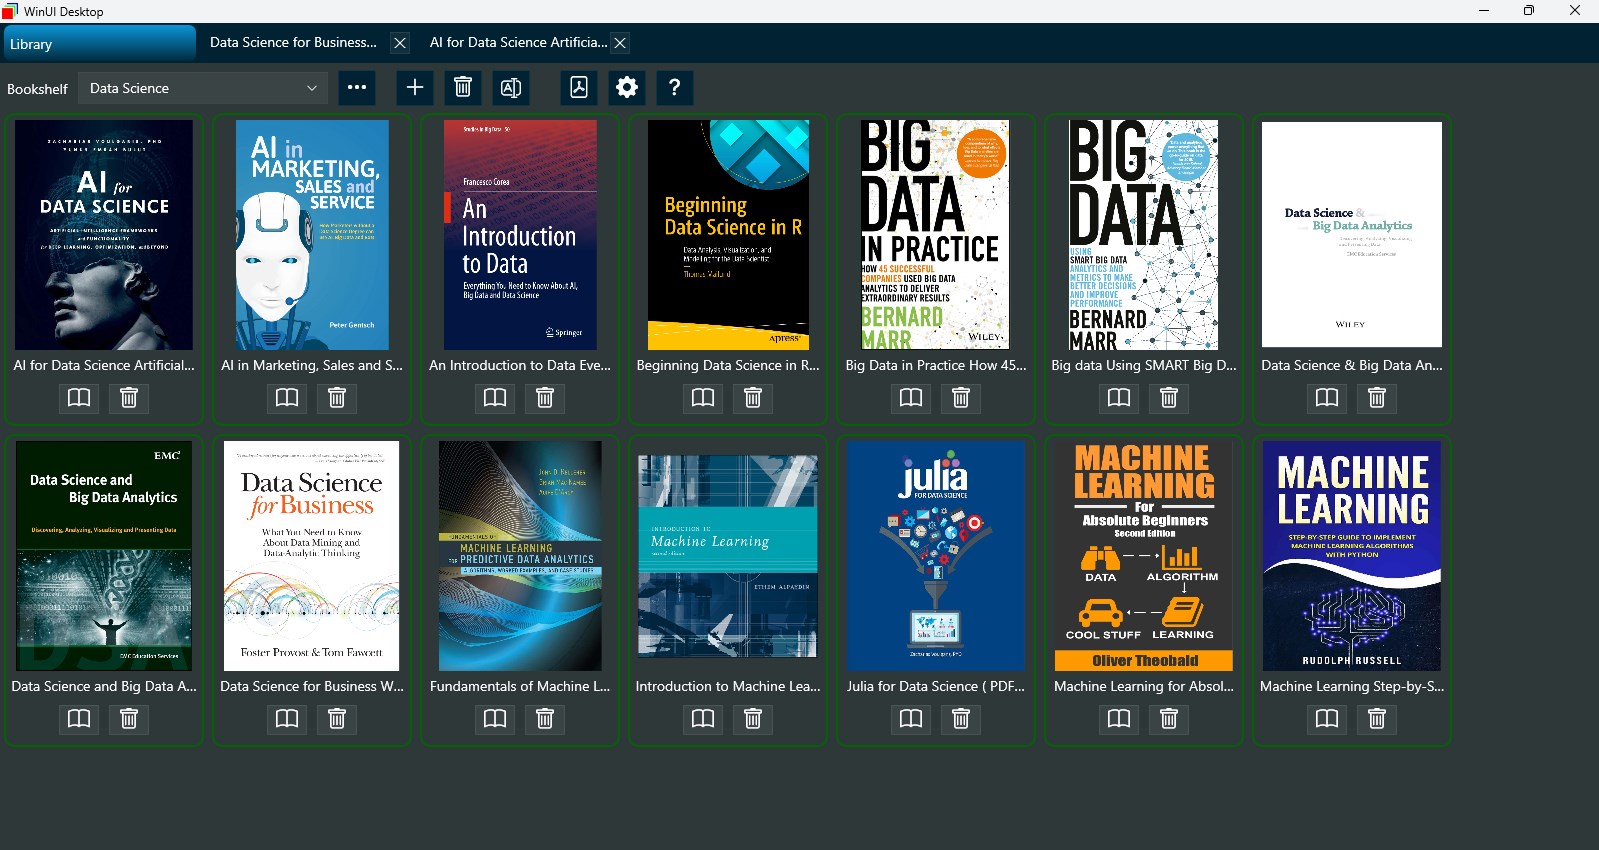Select Machine Learning Step-by-Step cover
This screenshot has width=1599, height=850.
point(1352,556)
